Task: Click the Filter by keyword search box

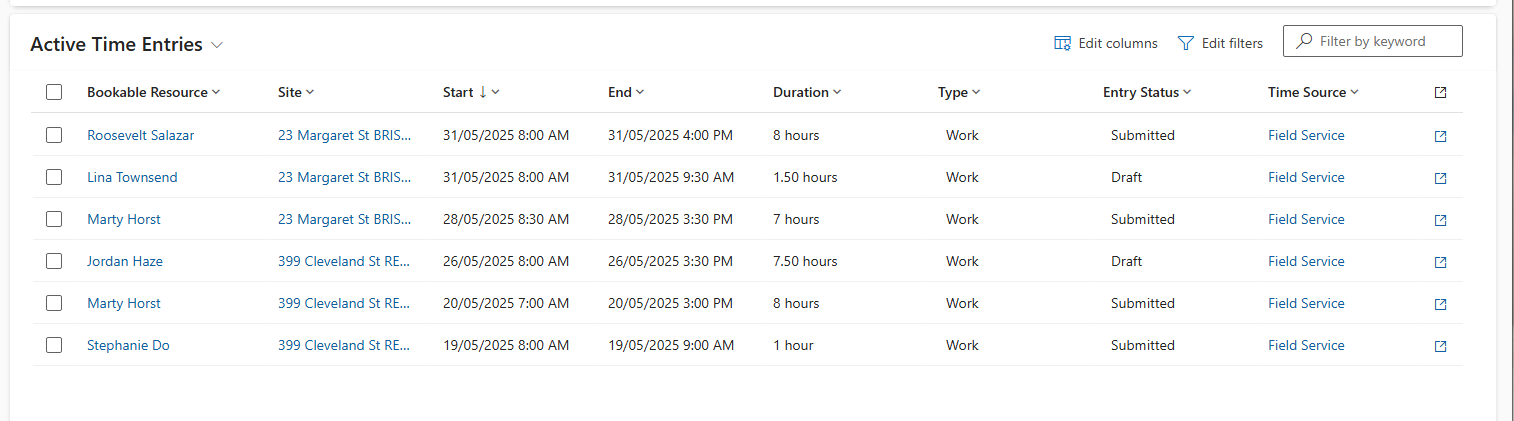Action: pyautogui.click(x=1373, y=41)
